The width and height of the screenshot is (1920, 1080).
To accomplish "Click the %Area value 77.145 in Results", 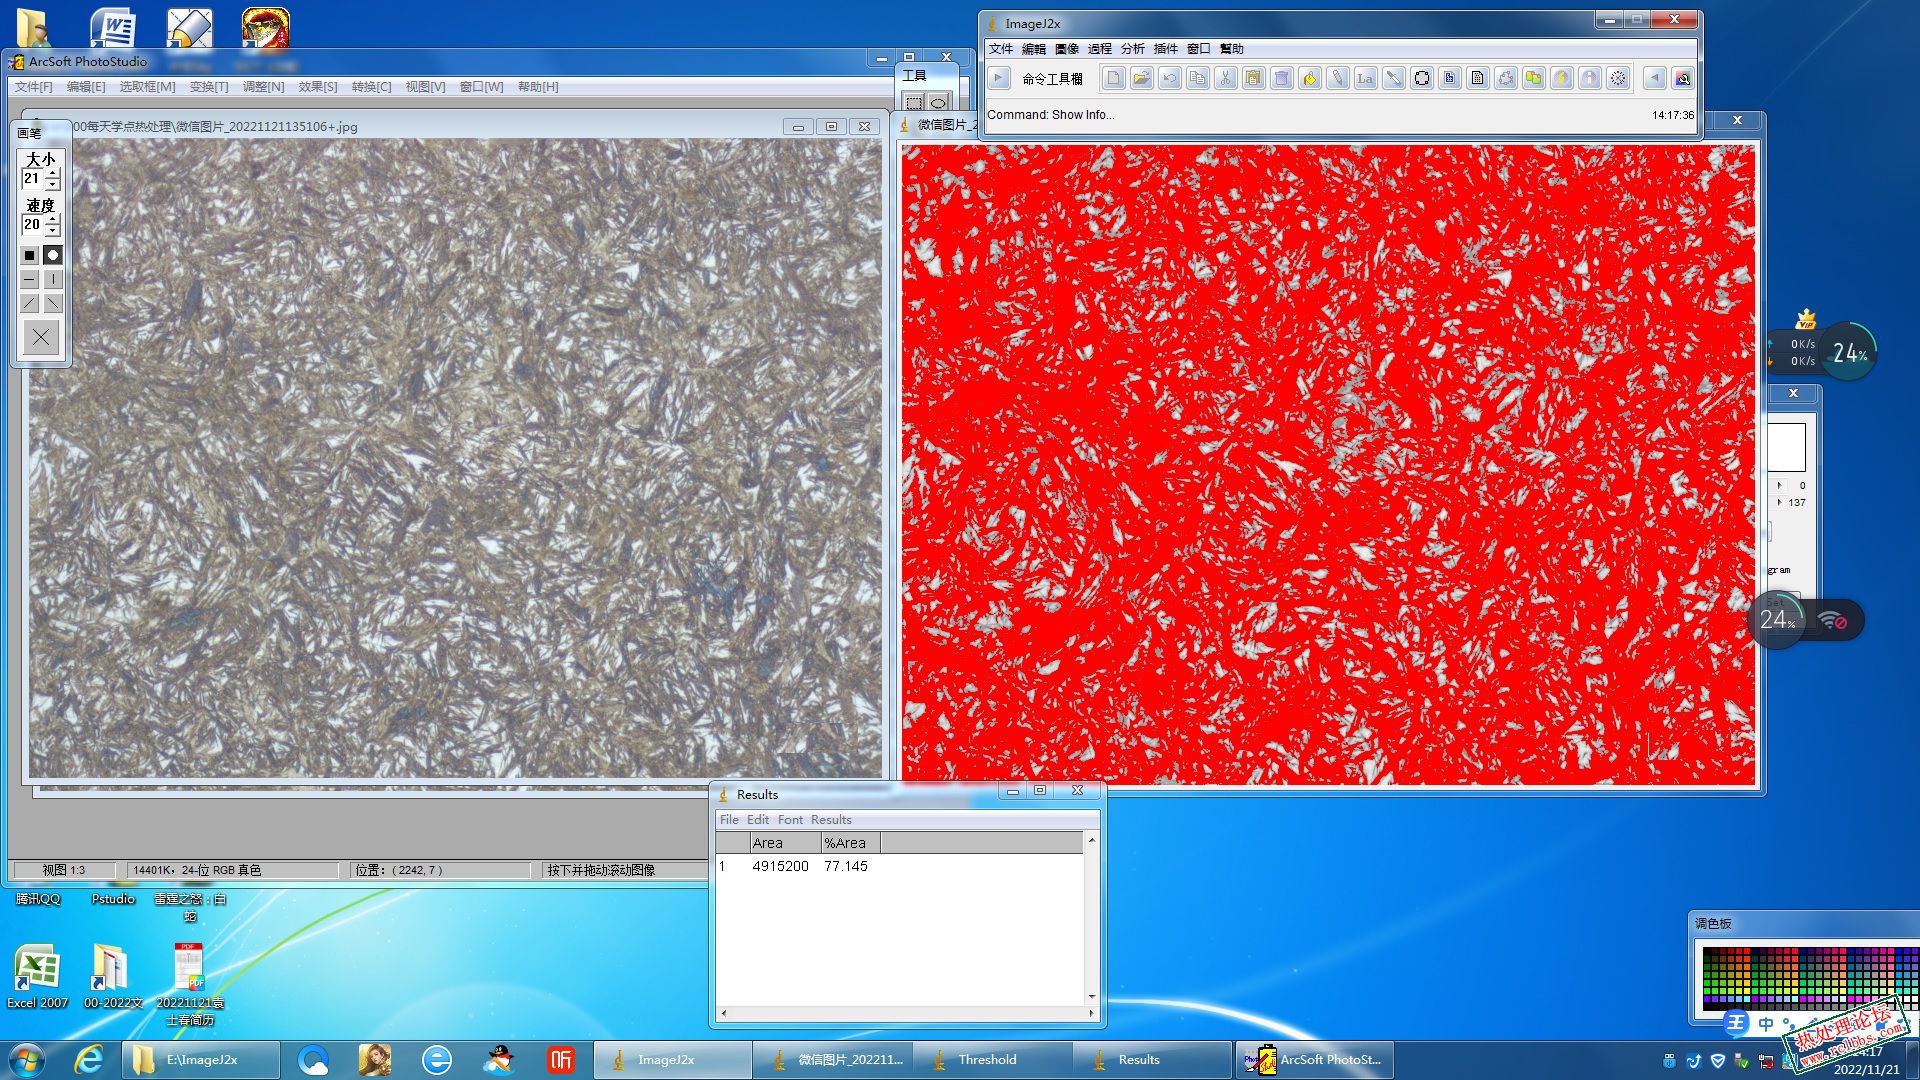I will click(x=846, y=866).
